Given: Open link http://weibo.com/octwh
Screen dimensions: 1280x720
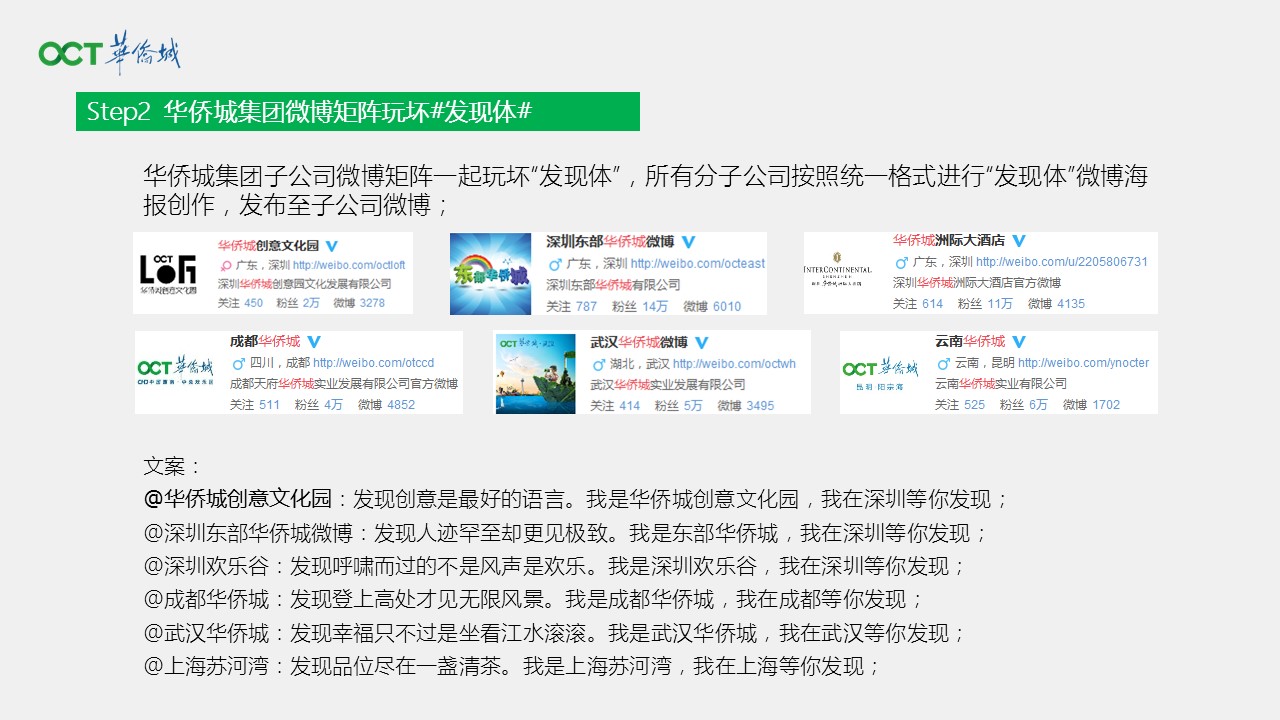Looking at the screenshot, I should coord(734,364).
